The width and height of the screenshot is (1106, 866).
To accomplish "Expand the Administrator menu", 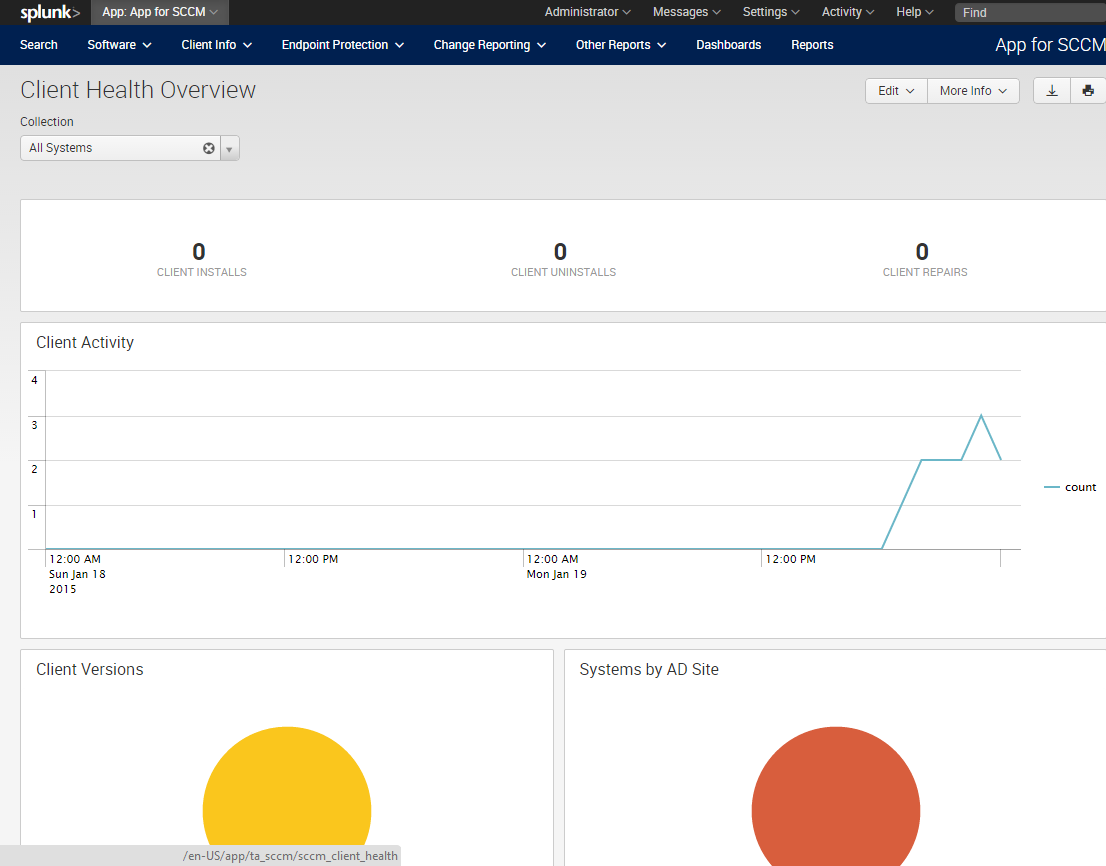I will click(588, 12).
